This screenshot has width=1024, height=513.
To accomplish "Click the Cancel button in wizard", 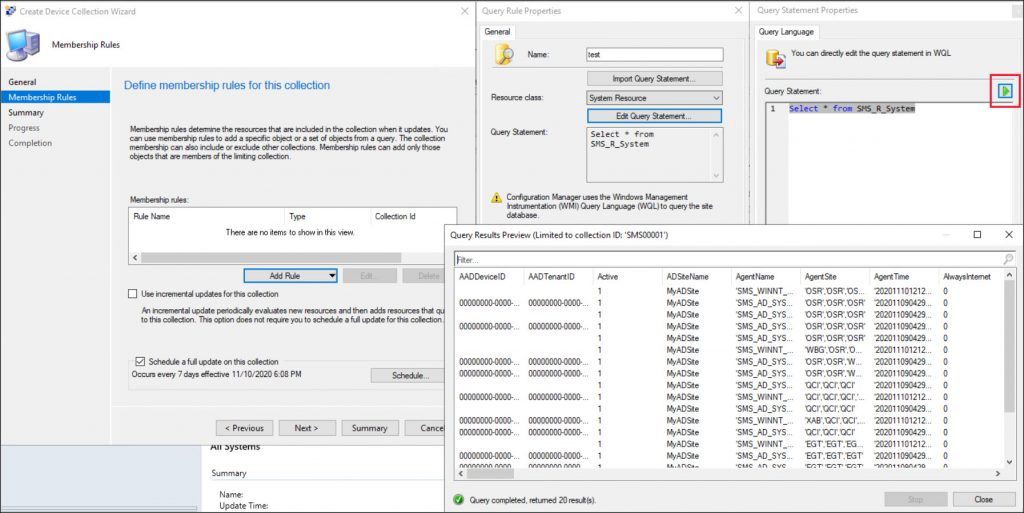I will (x=424, y=428).
